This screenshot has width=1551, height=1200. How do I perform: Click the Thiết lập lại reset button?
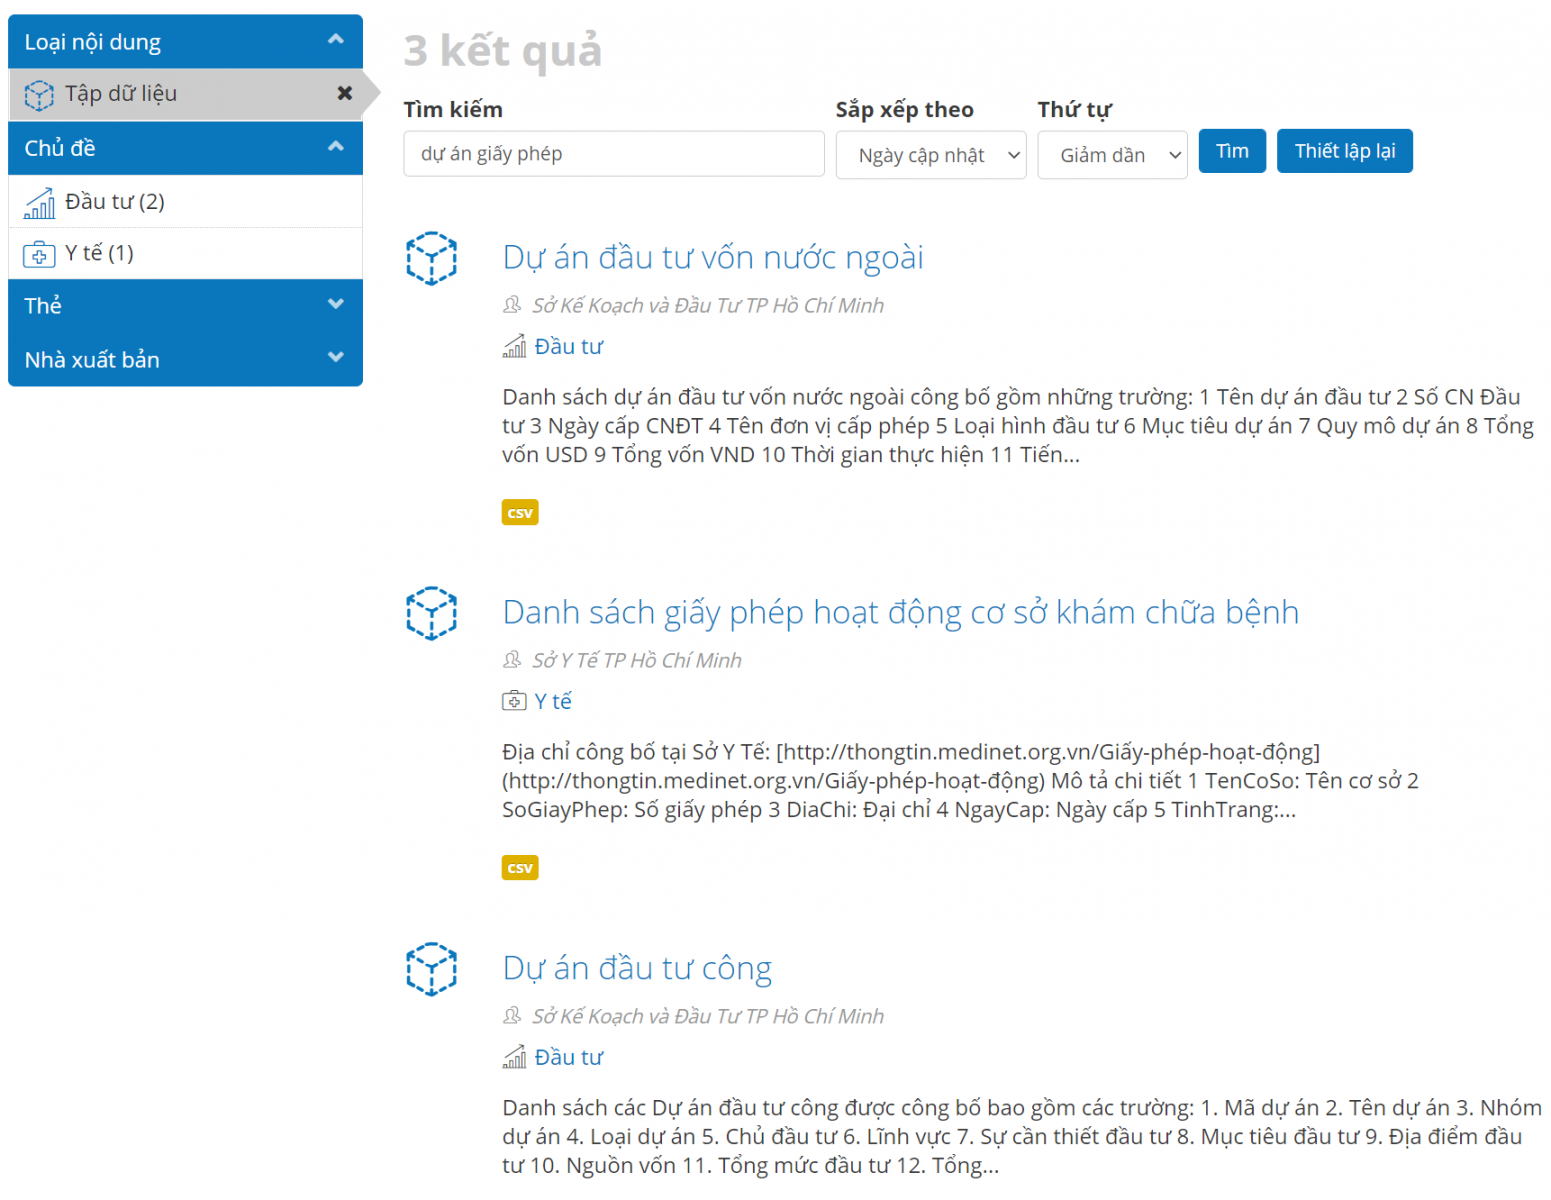[x=1344, y=151]
